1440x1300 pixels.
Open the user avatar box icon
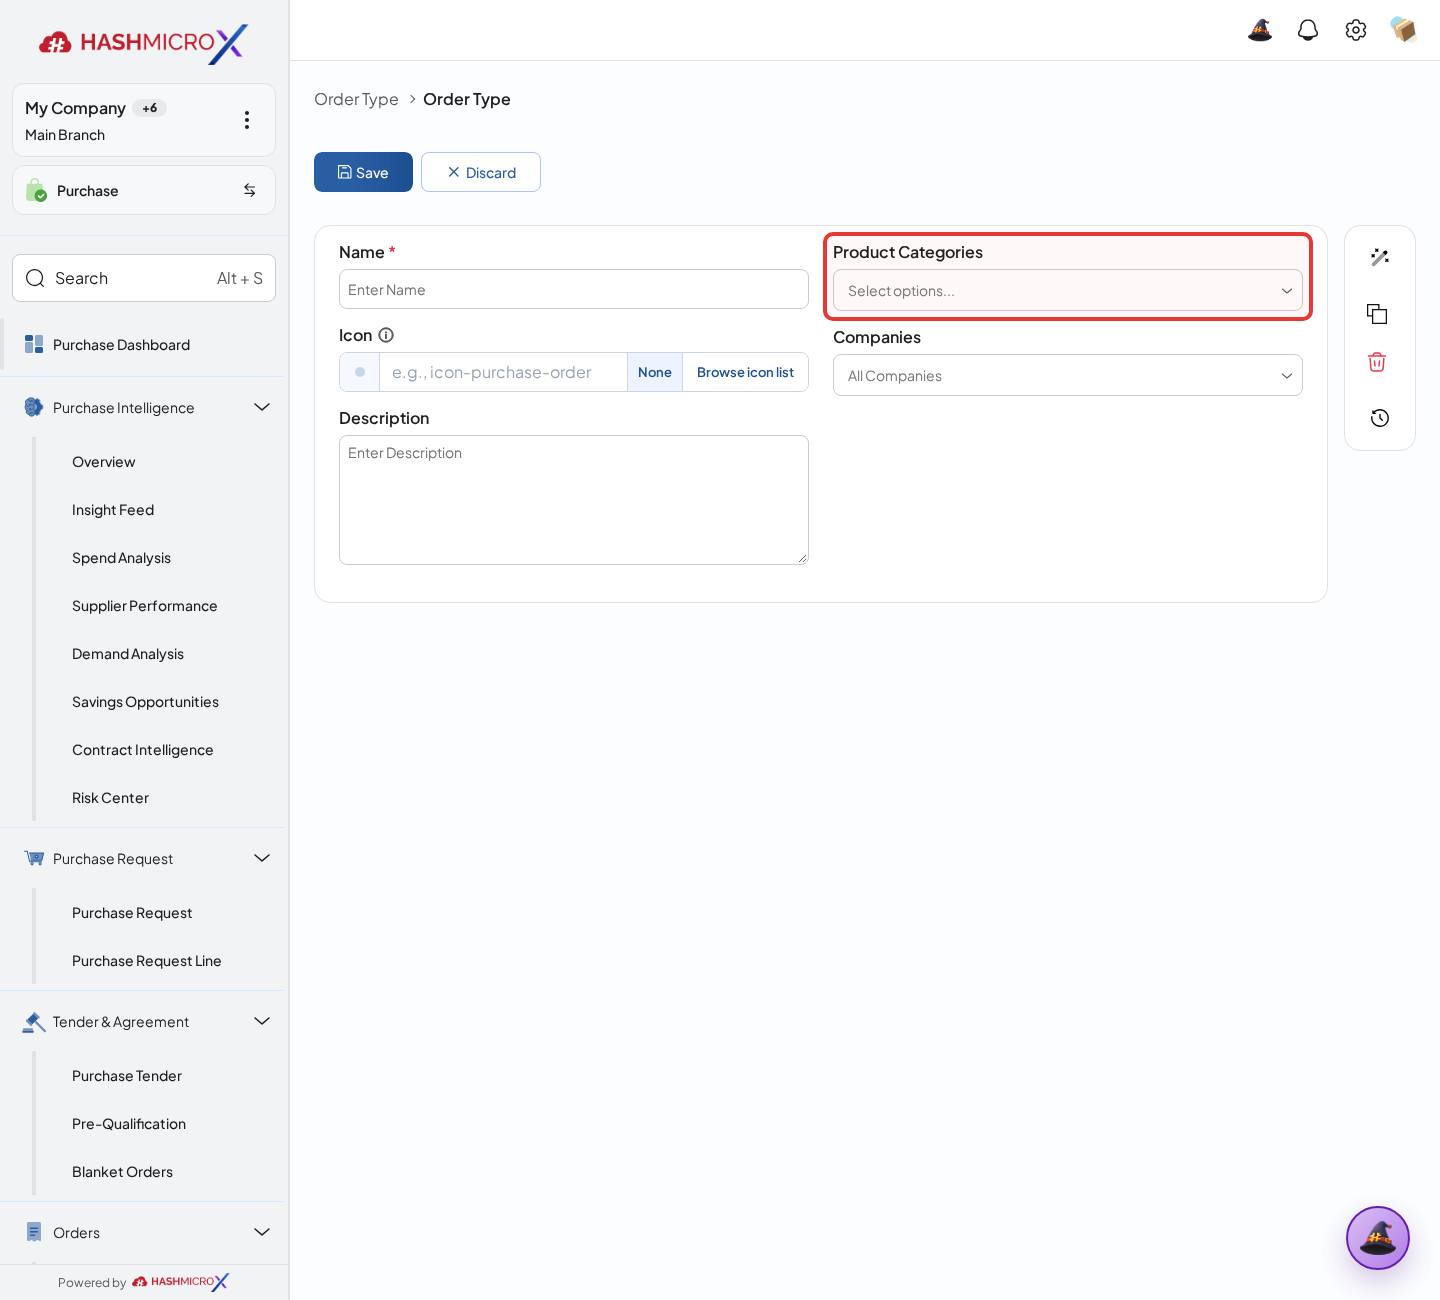click(1403, 30)
